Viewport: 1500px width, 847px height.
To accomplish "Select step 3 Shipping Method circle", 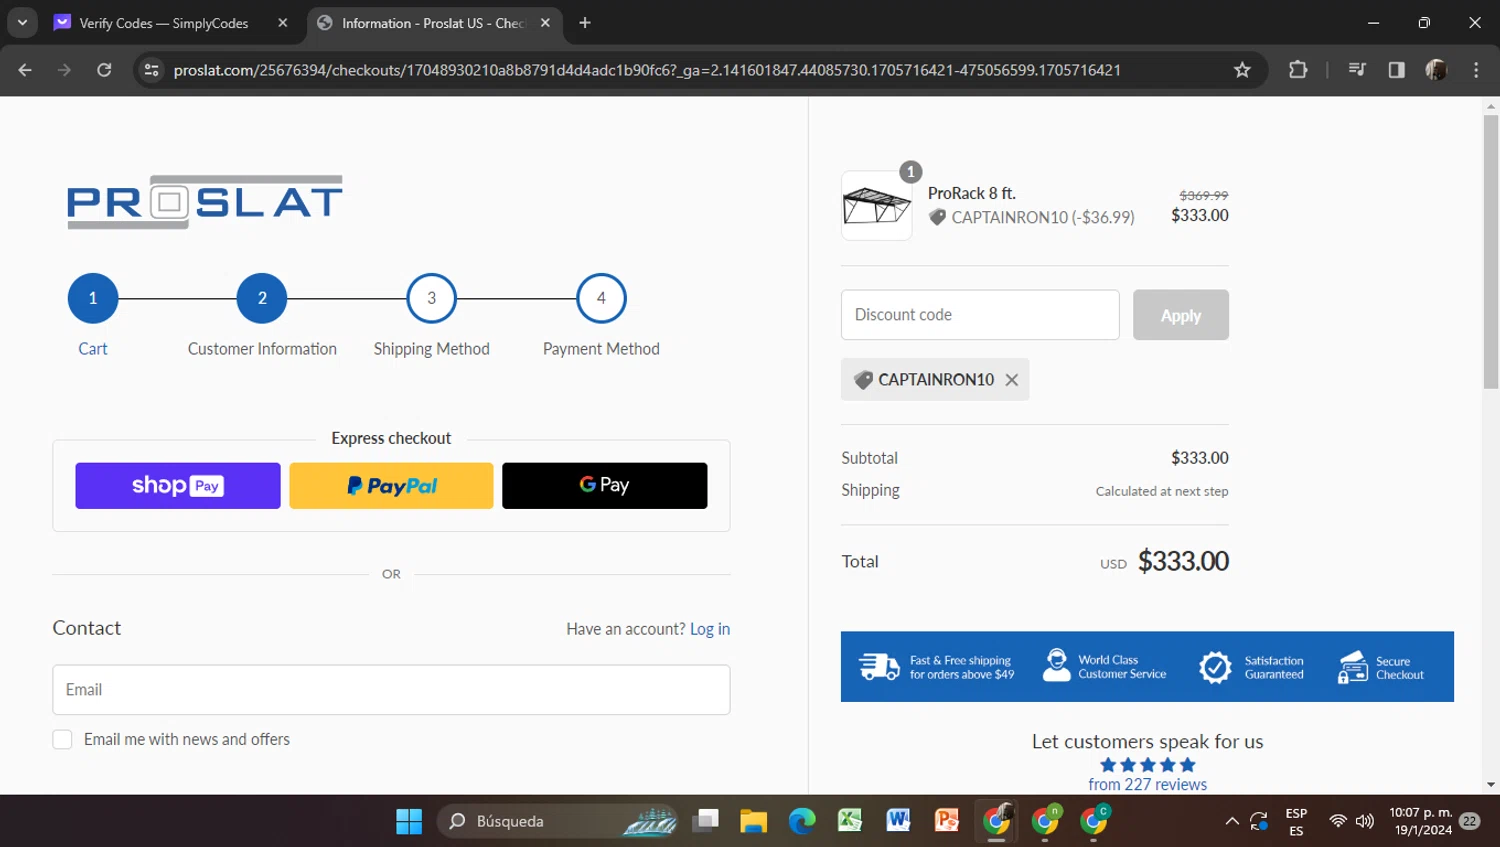I will coord(432,298).
